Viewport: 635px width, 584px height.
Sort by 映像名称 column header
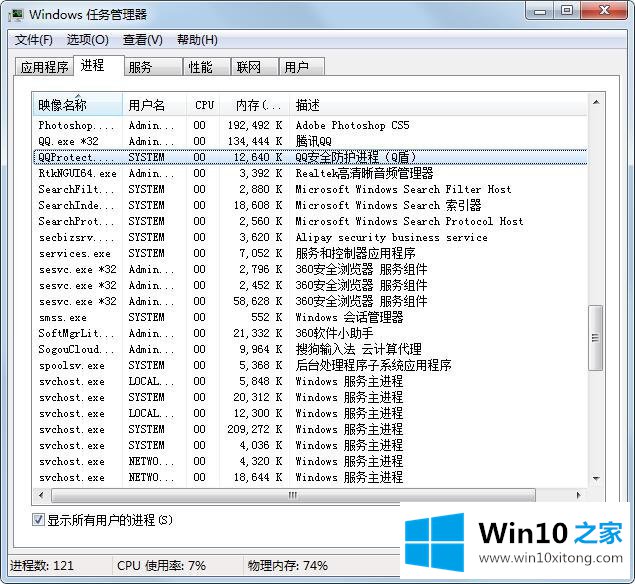(x=77, y=105)
